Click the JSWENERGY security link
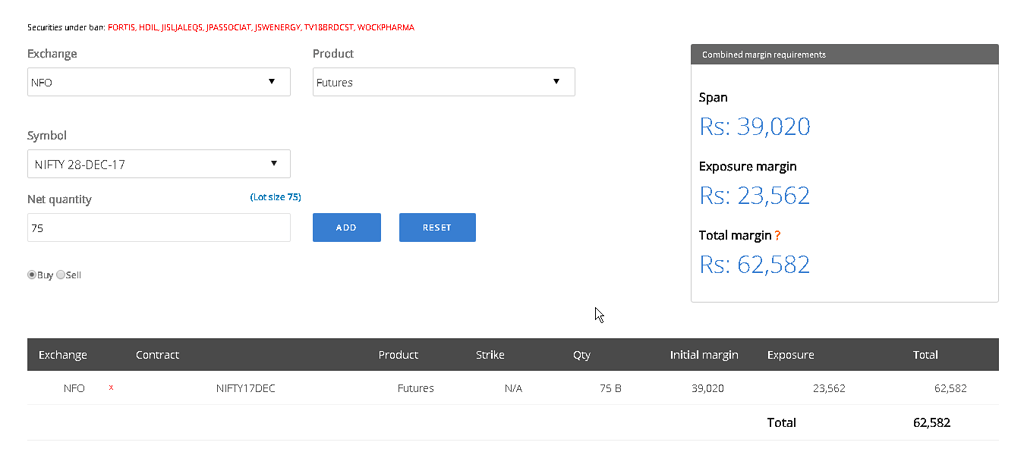Screen dimensions: 1024x455 (x=279, y=27)
